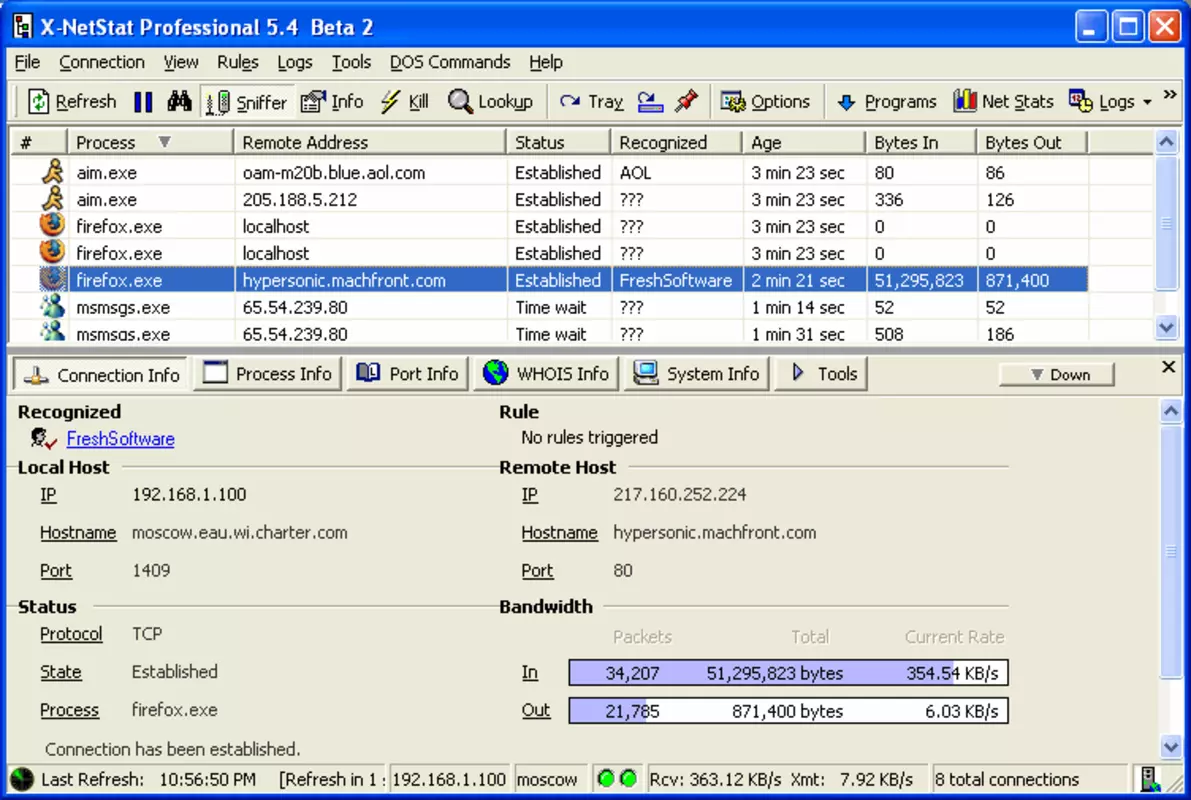The width and height of the screenshot is (1191, 800).
Task: Click the connection list's scroll-down arrow
Action: point(1167,327)
